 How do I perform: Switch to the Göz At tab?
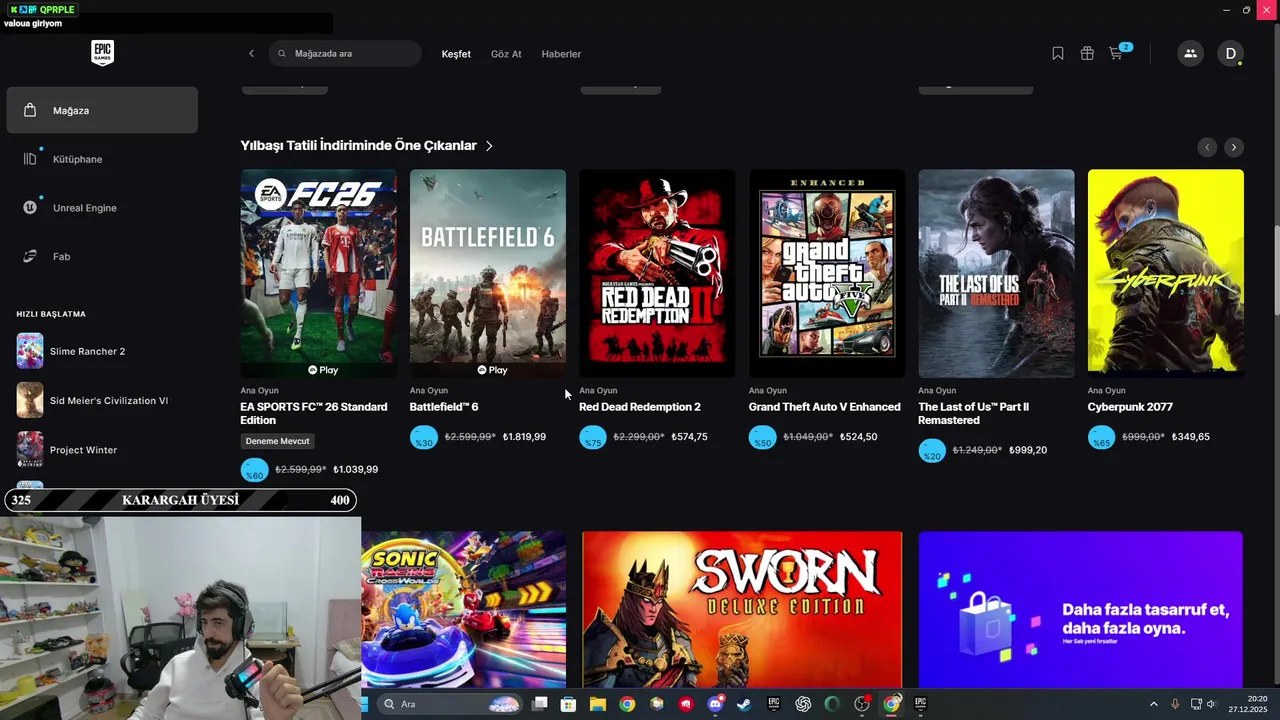coord(506,54)
